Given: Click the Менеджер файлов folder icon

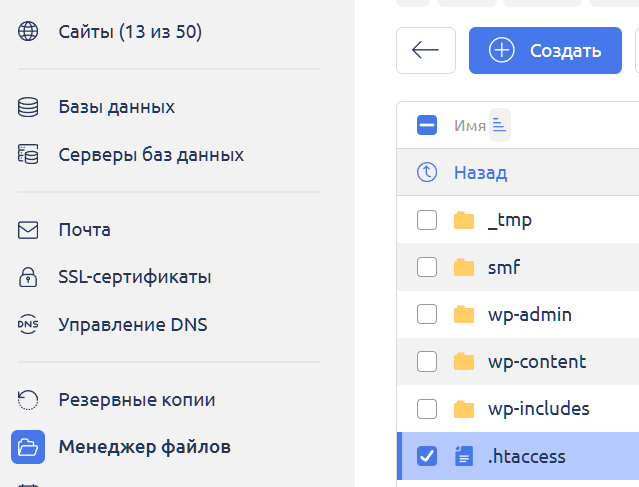Looking at the screenshot, I should [x=28, y=446].
